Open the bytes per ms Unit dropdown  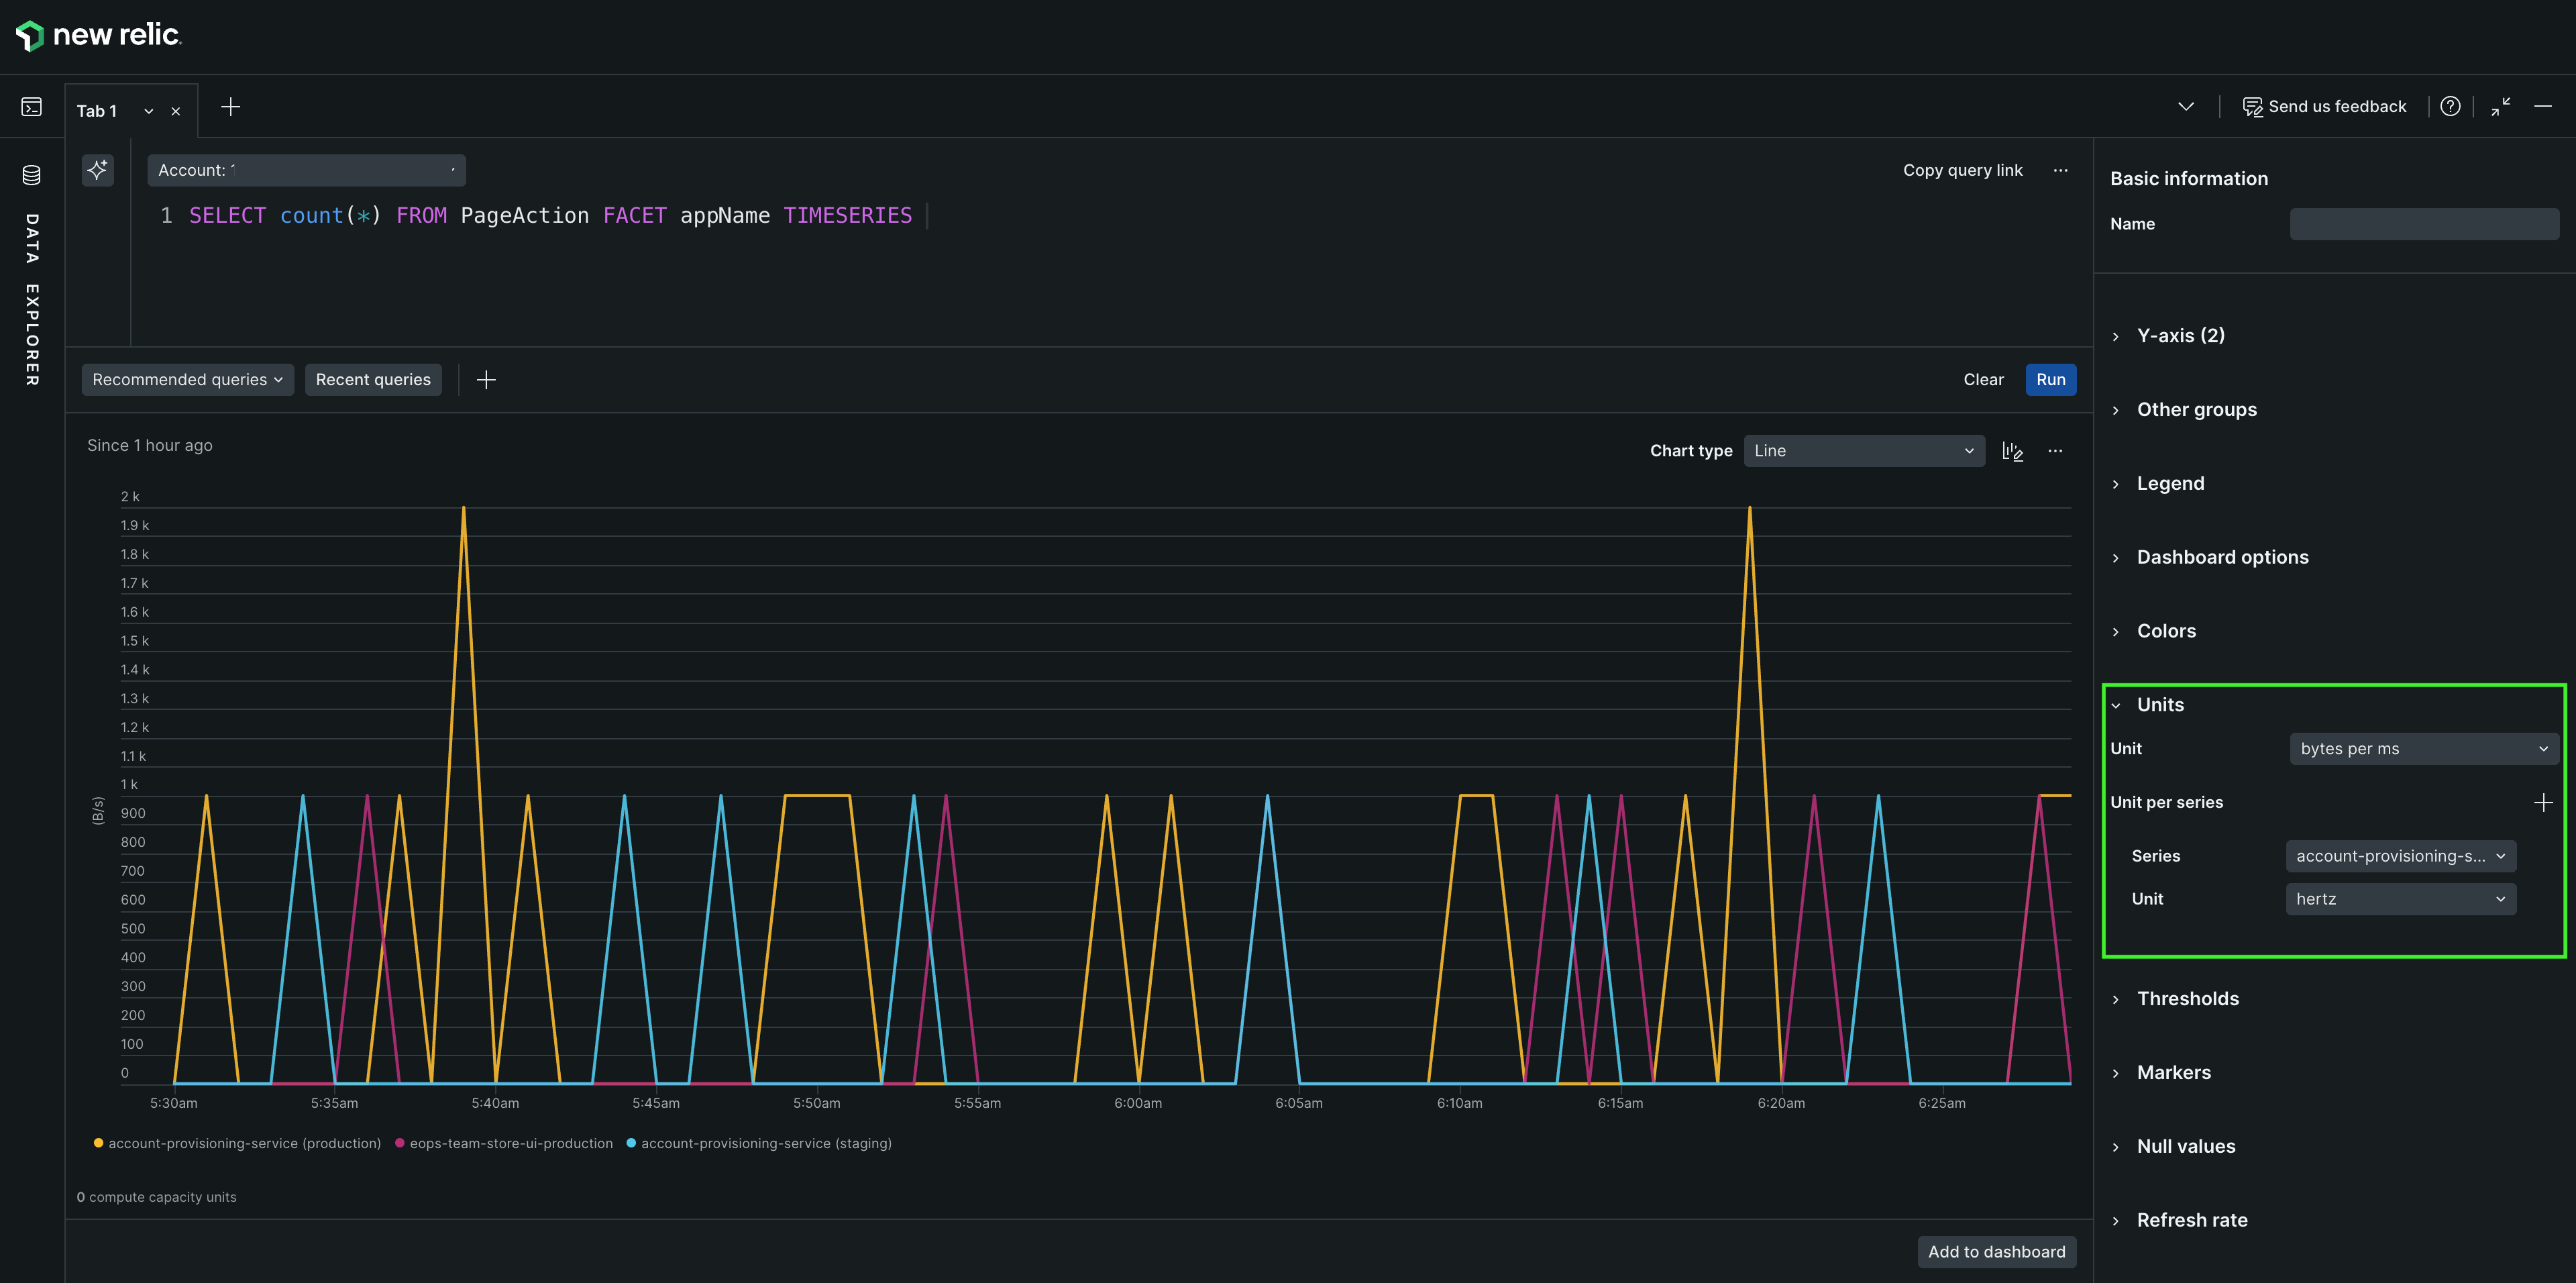pos(2423,749)
